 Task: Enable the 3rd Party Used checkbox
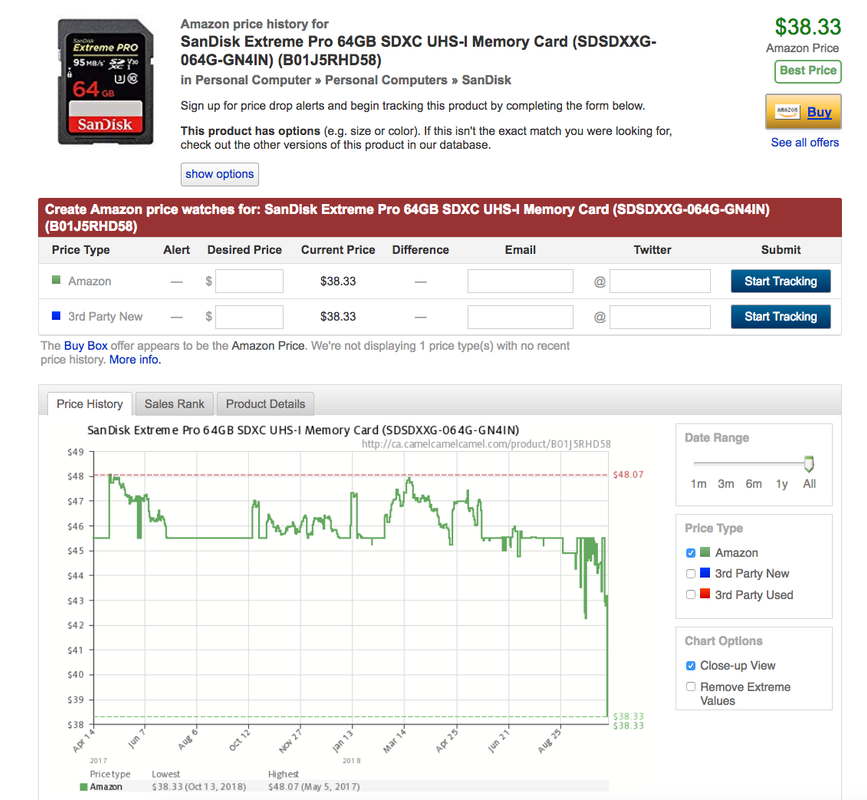point(691,594)
